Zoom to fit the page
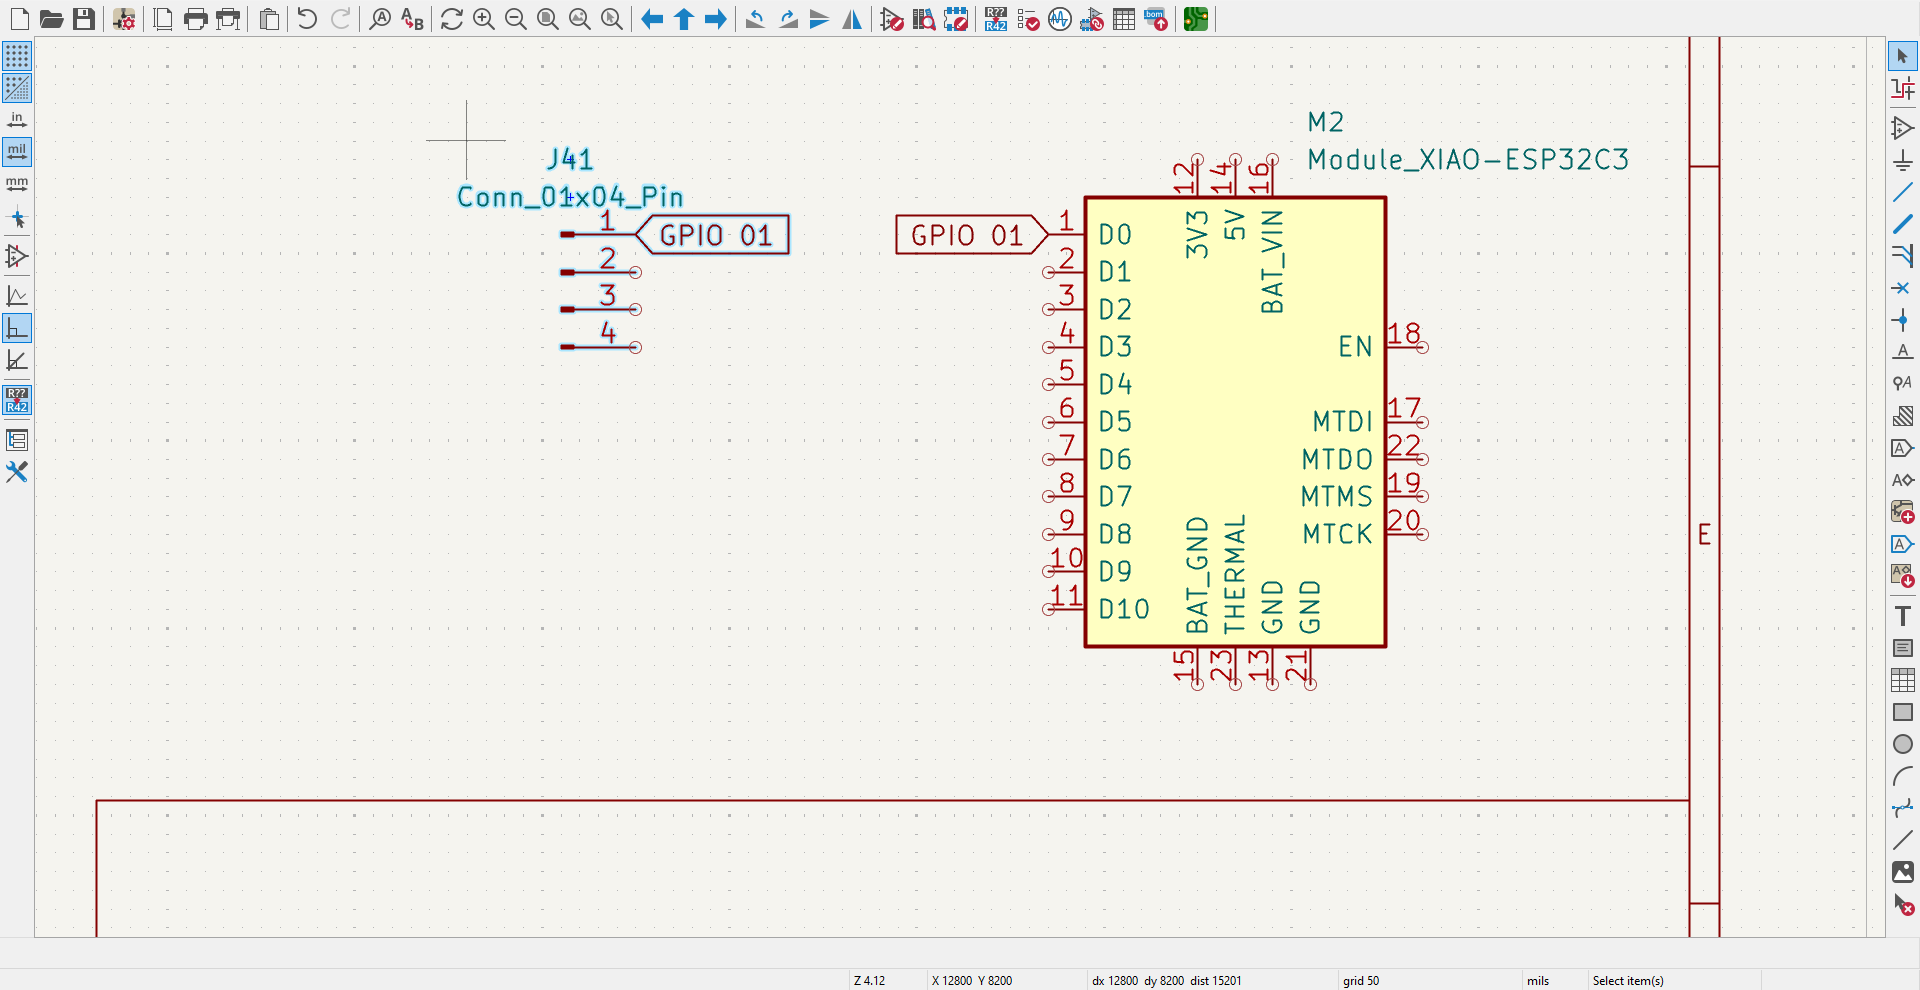The width and height of the screenshot is (1920, 990). (548, 19)
